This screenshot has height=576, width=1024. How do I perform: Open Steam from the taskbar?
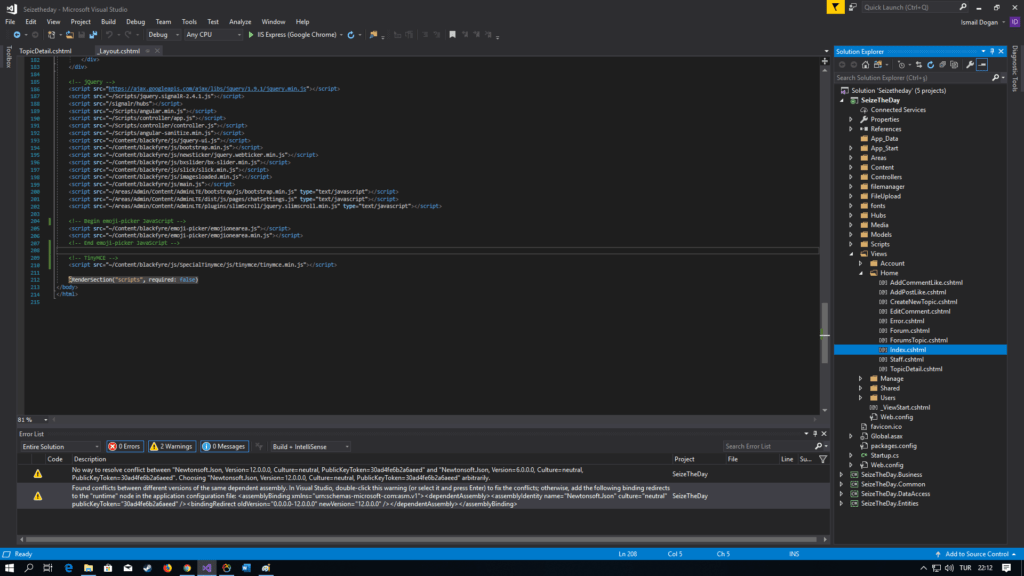(148, 568)
